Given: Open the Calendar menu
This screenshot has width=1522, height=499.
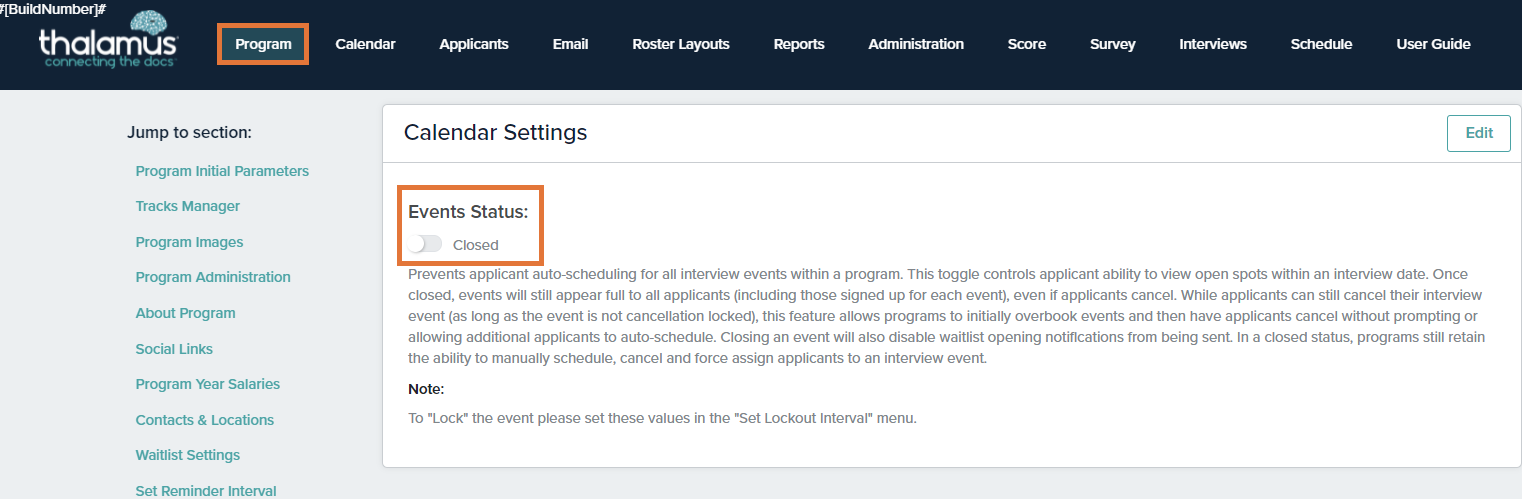Looking at the screenshot, I should [365, 44].
